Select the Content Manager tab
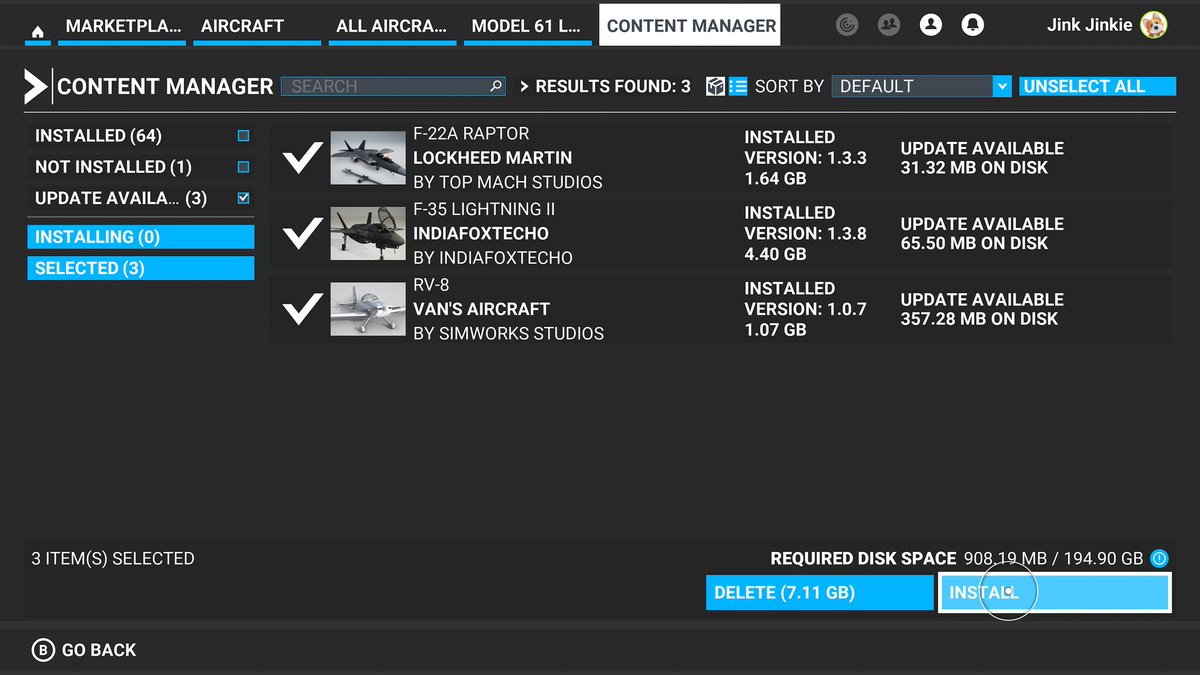The height and width of the screenshot is (675, 1200). [691, 26]
